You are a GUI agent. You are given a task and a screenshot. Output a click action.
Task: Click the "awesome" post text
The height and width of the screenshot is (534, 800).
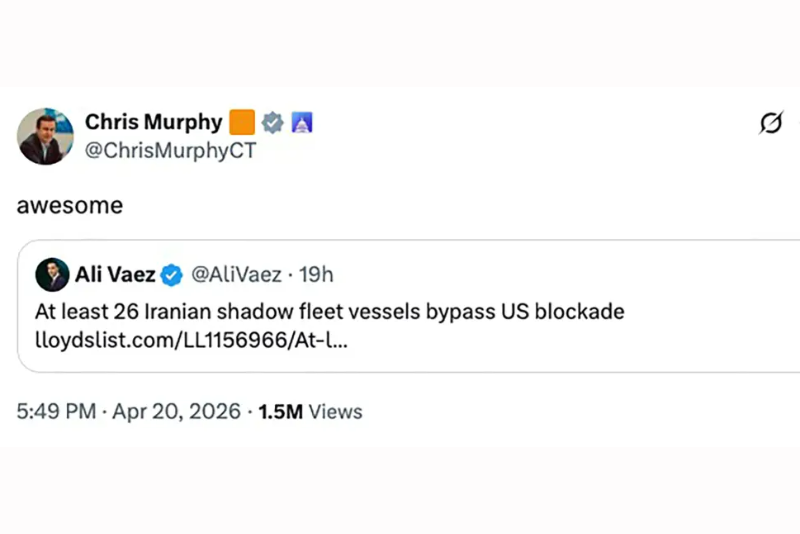[x=70, y=205]
